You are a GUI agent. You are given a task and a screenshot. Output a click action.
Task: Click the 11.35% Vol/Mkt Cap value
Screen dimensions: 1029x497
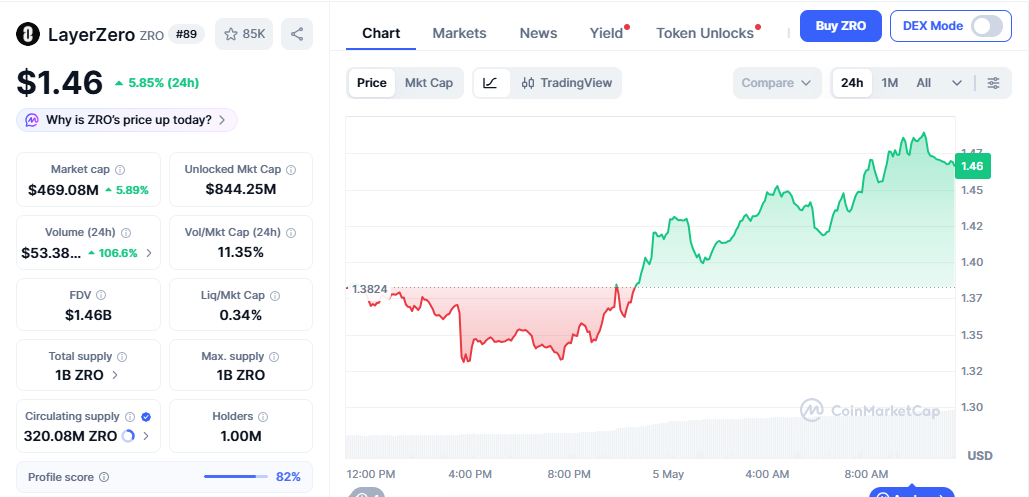tap(241, 252)
